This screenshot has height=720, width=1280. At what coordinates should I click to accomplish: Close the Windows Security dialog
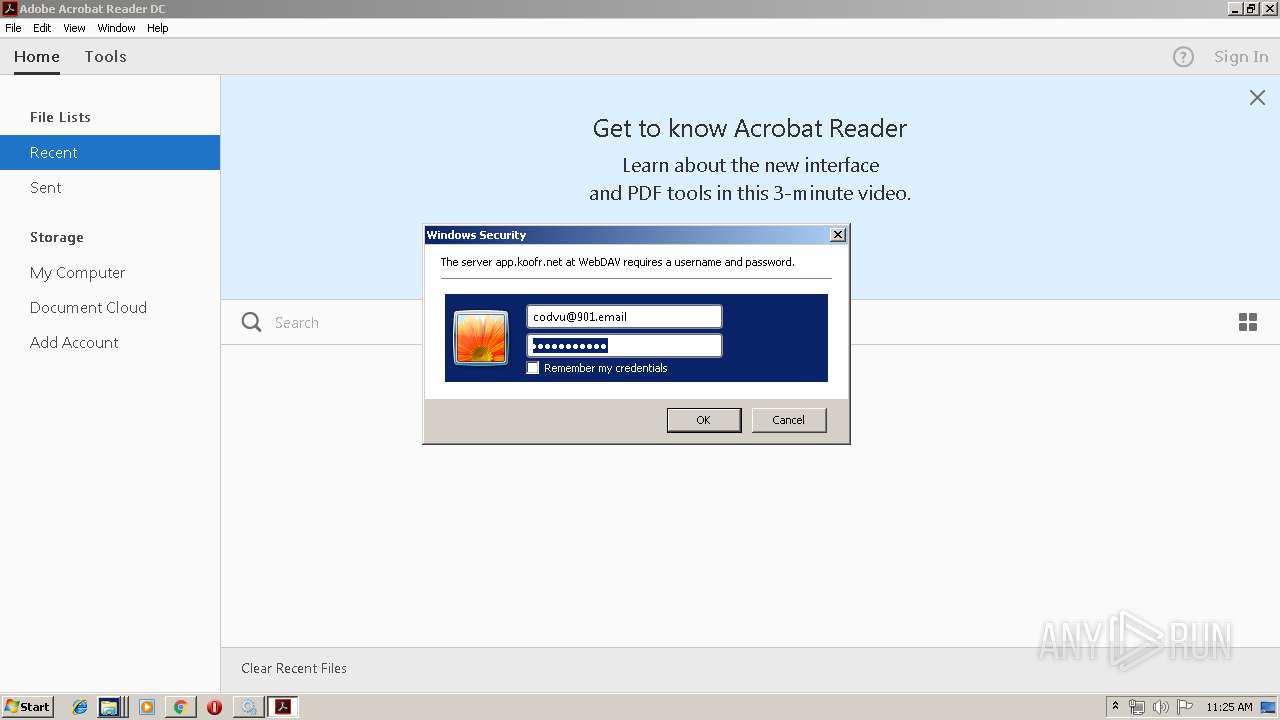838,234
